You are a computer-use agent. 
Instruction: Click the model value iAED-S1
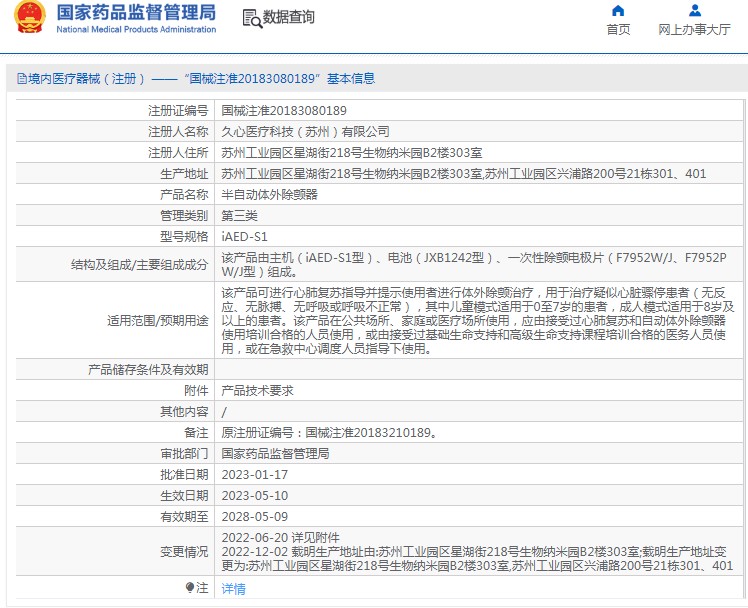pos(244,237)
